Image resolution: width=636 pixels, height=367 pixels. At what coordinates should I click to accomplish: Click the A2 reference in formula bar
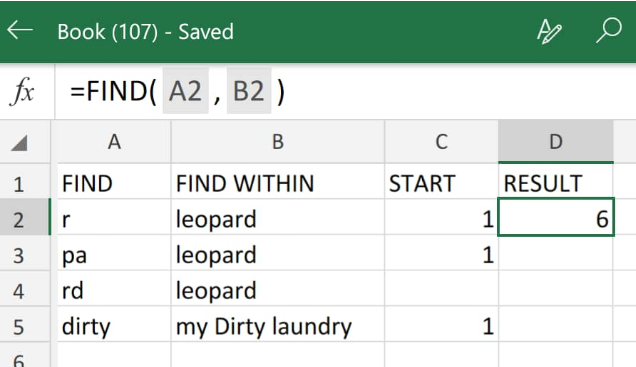pyautogui.click(x=185, y=91)
